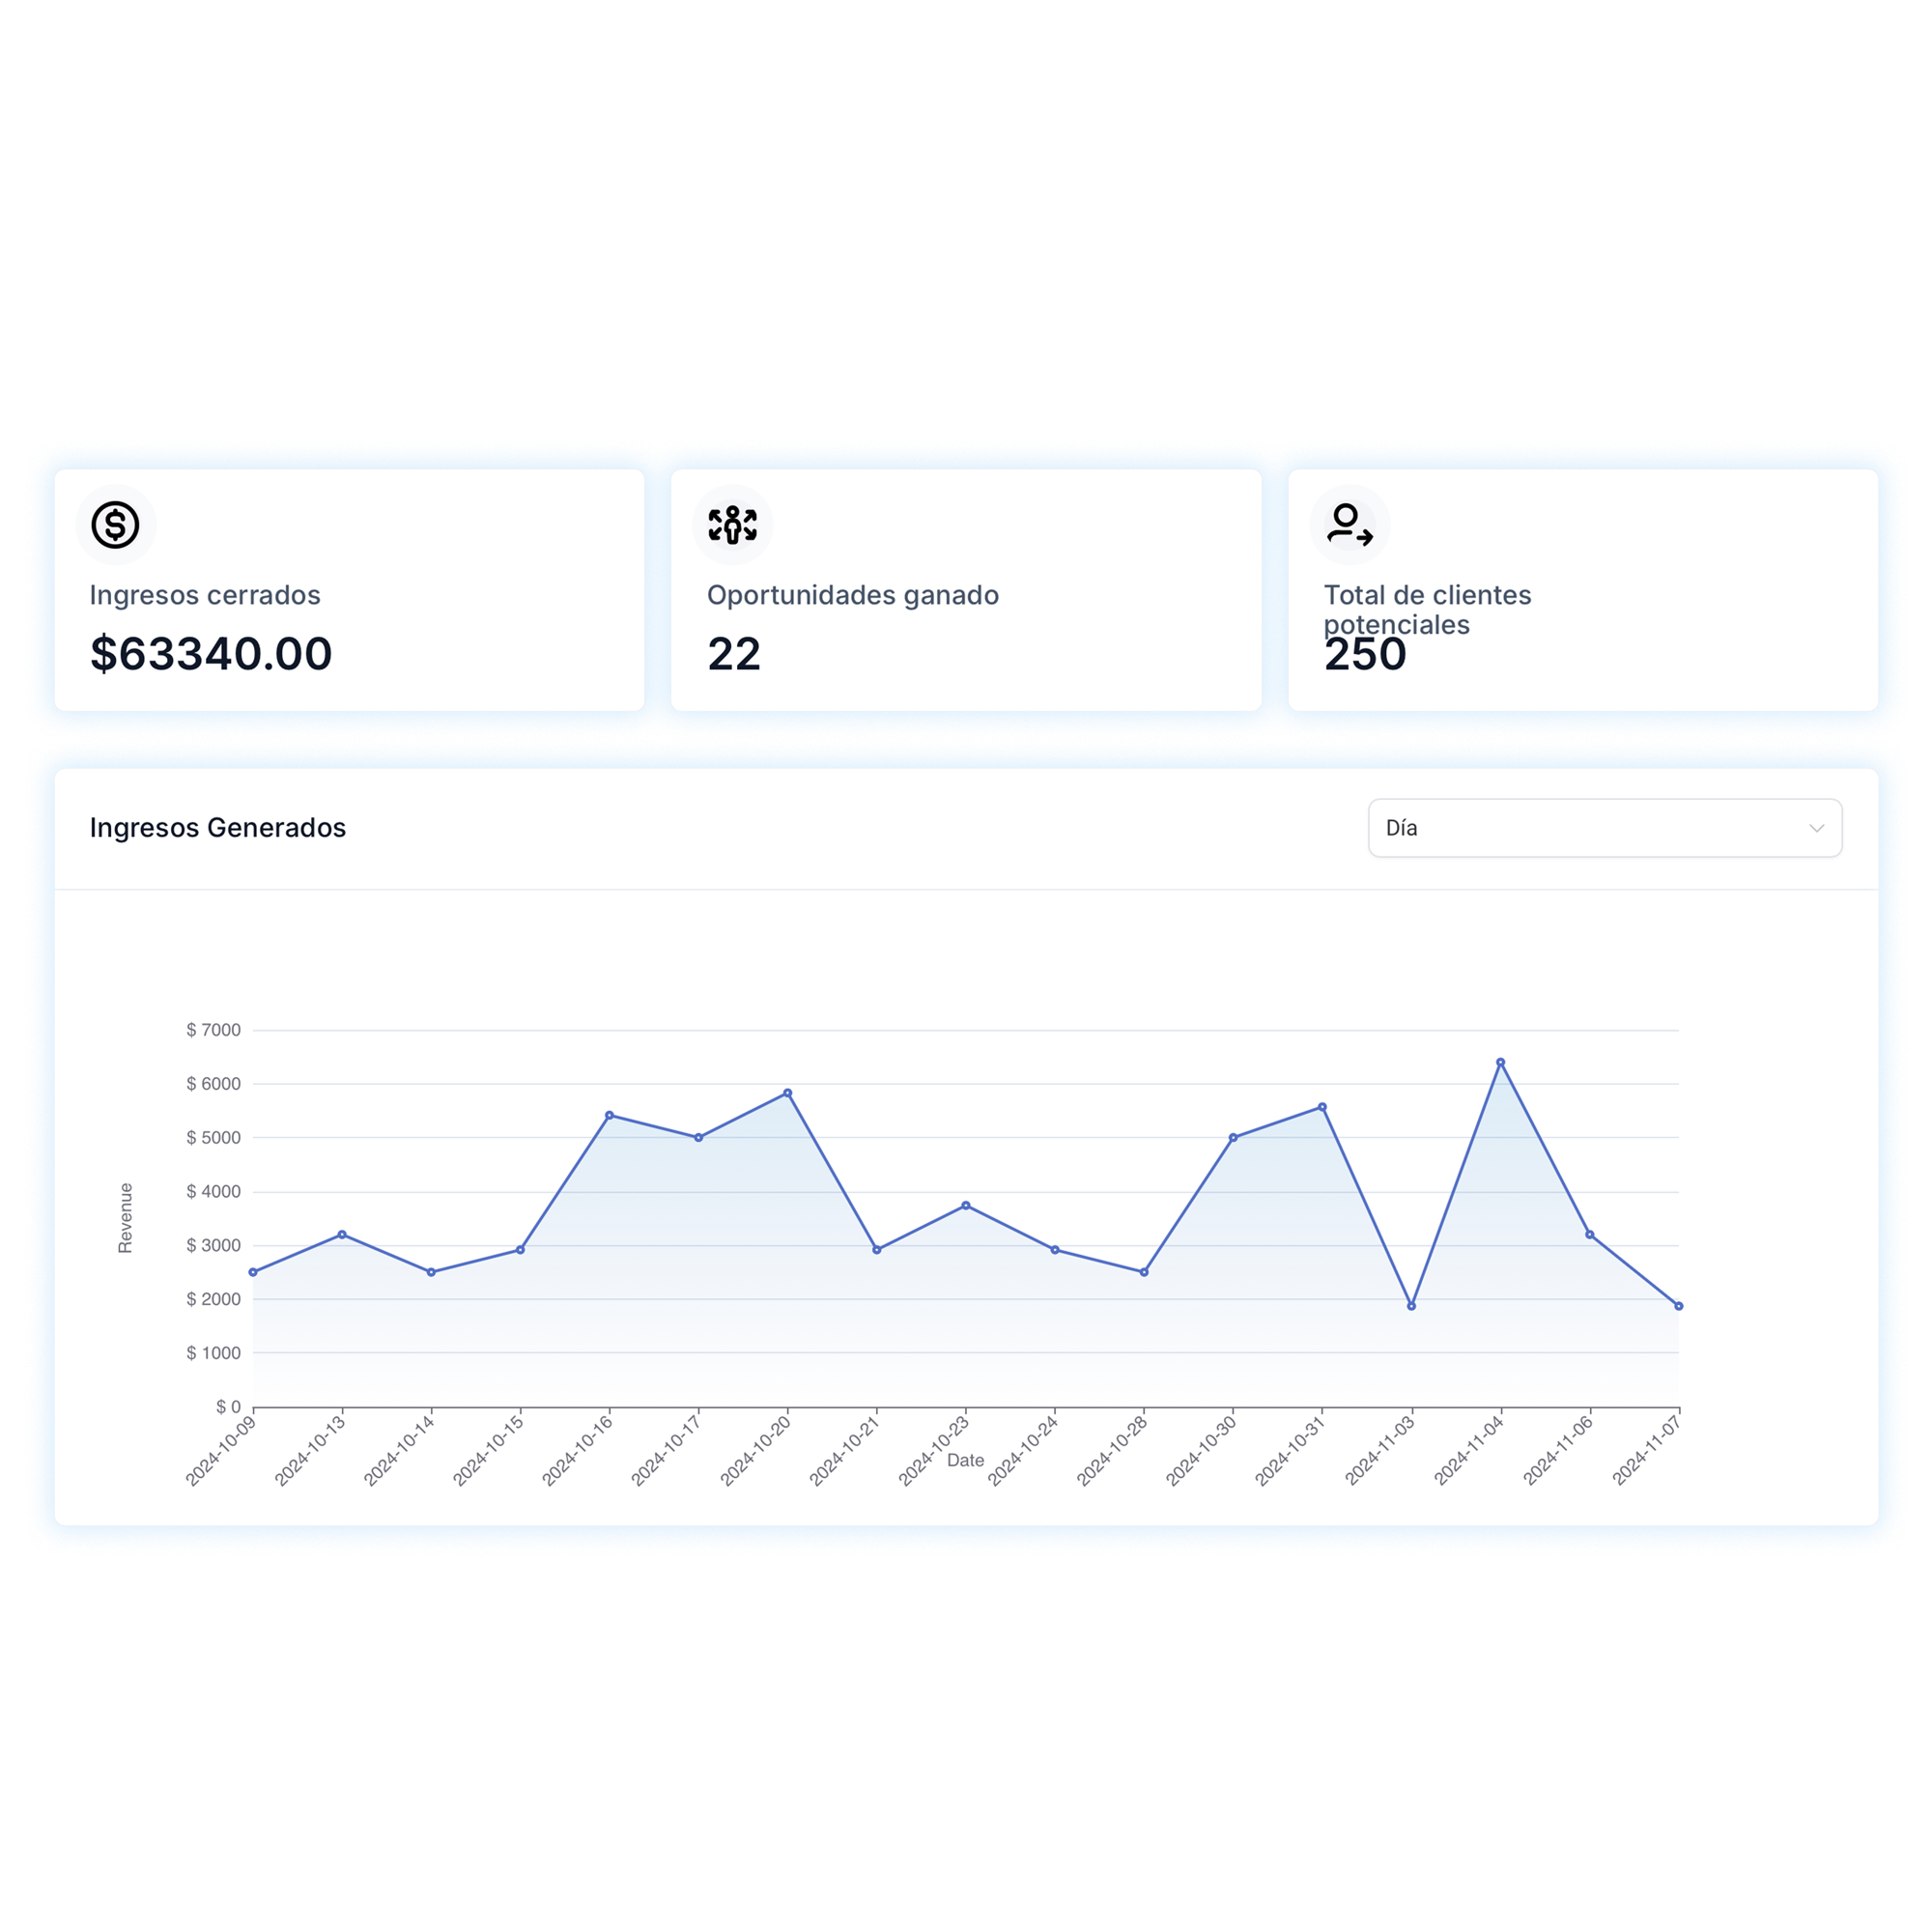Click the last data point at 2024-11-07

click(1678, 1305)
